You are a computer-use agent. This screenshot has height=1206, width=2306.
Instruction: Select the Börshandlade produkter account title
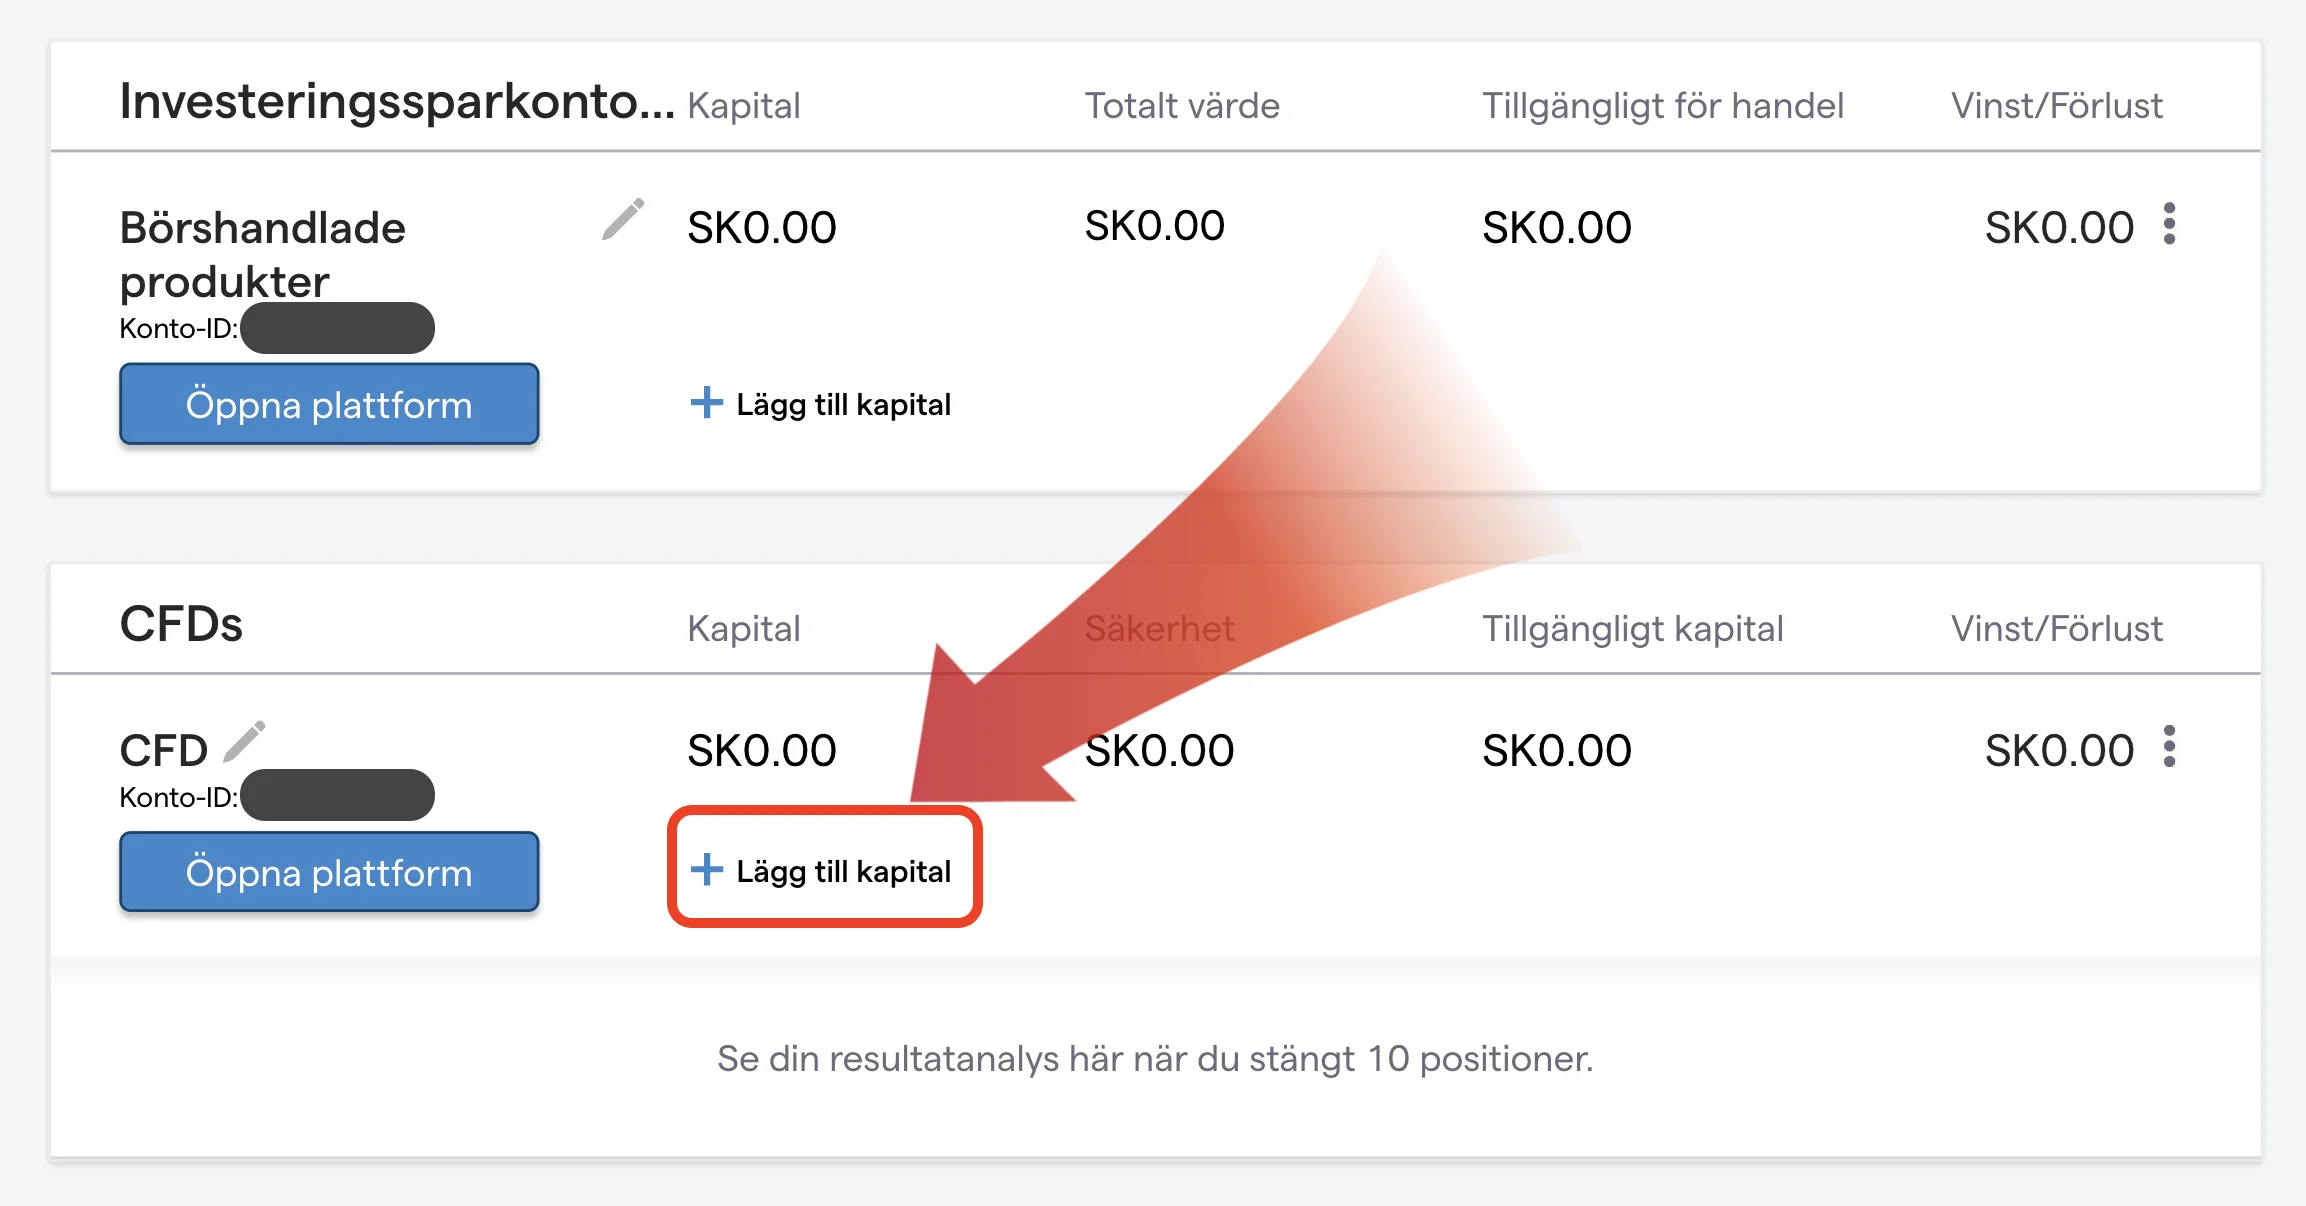[263, 254]
